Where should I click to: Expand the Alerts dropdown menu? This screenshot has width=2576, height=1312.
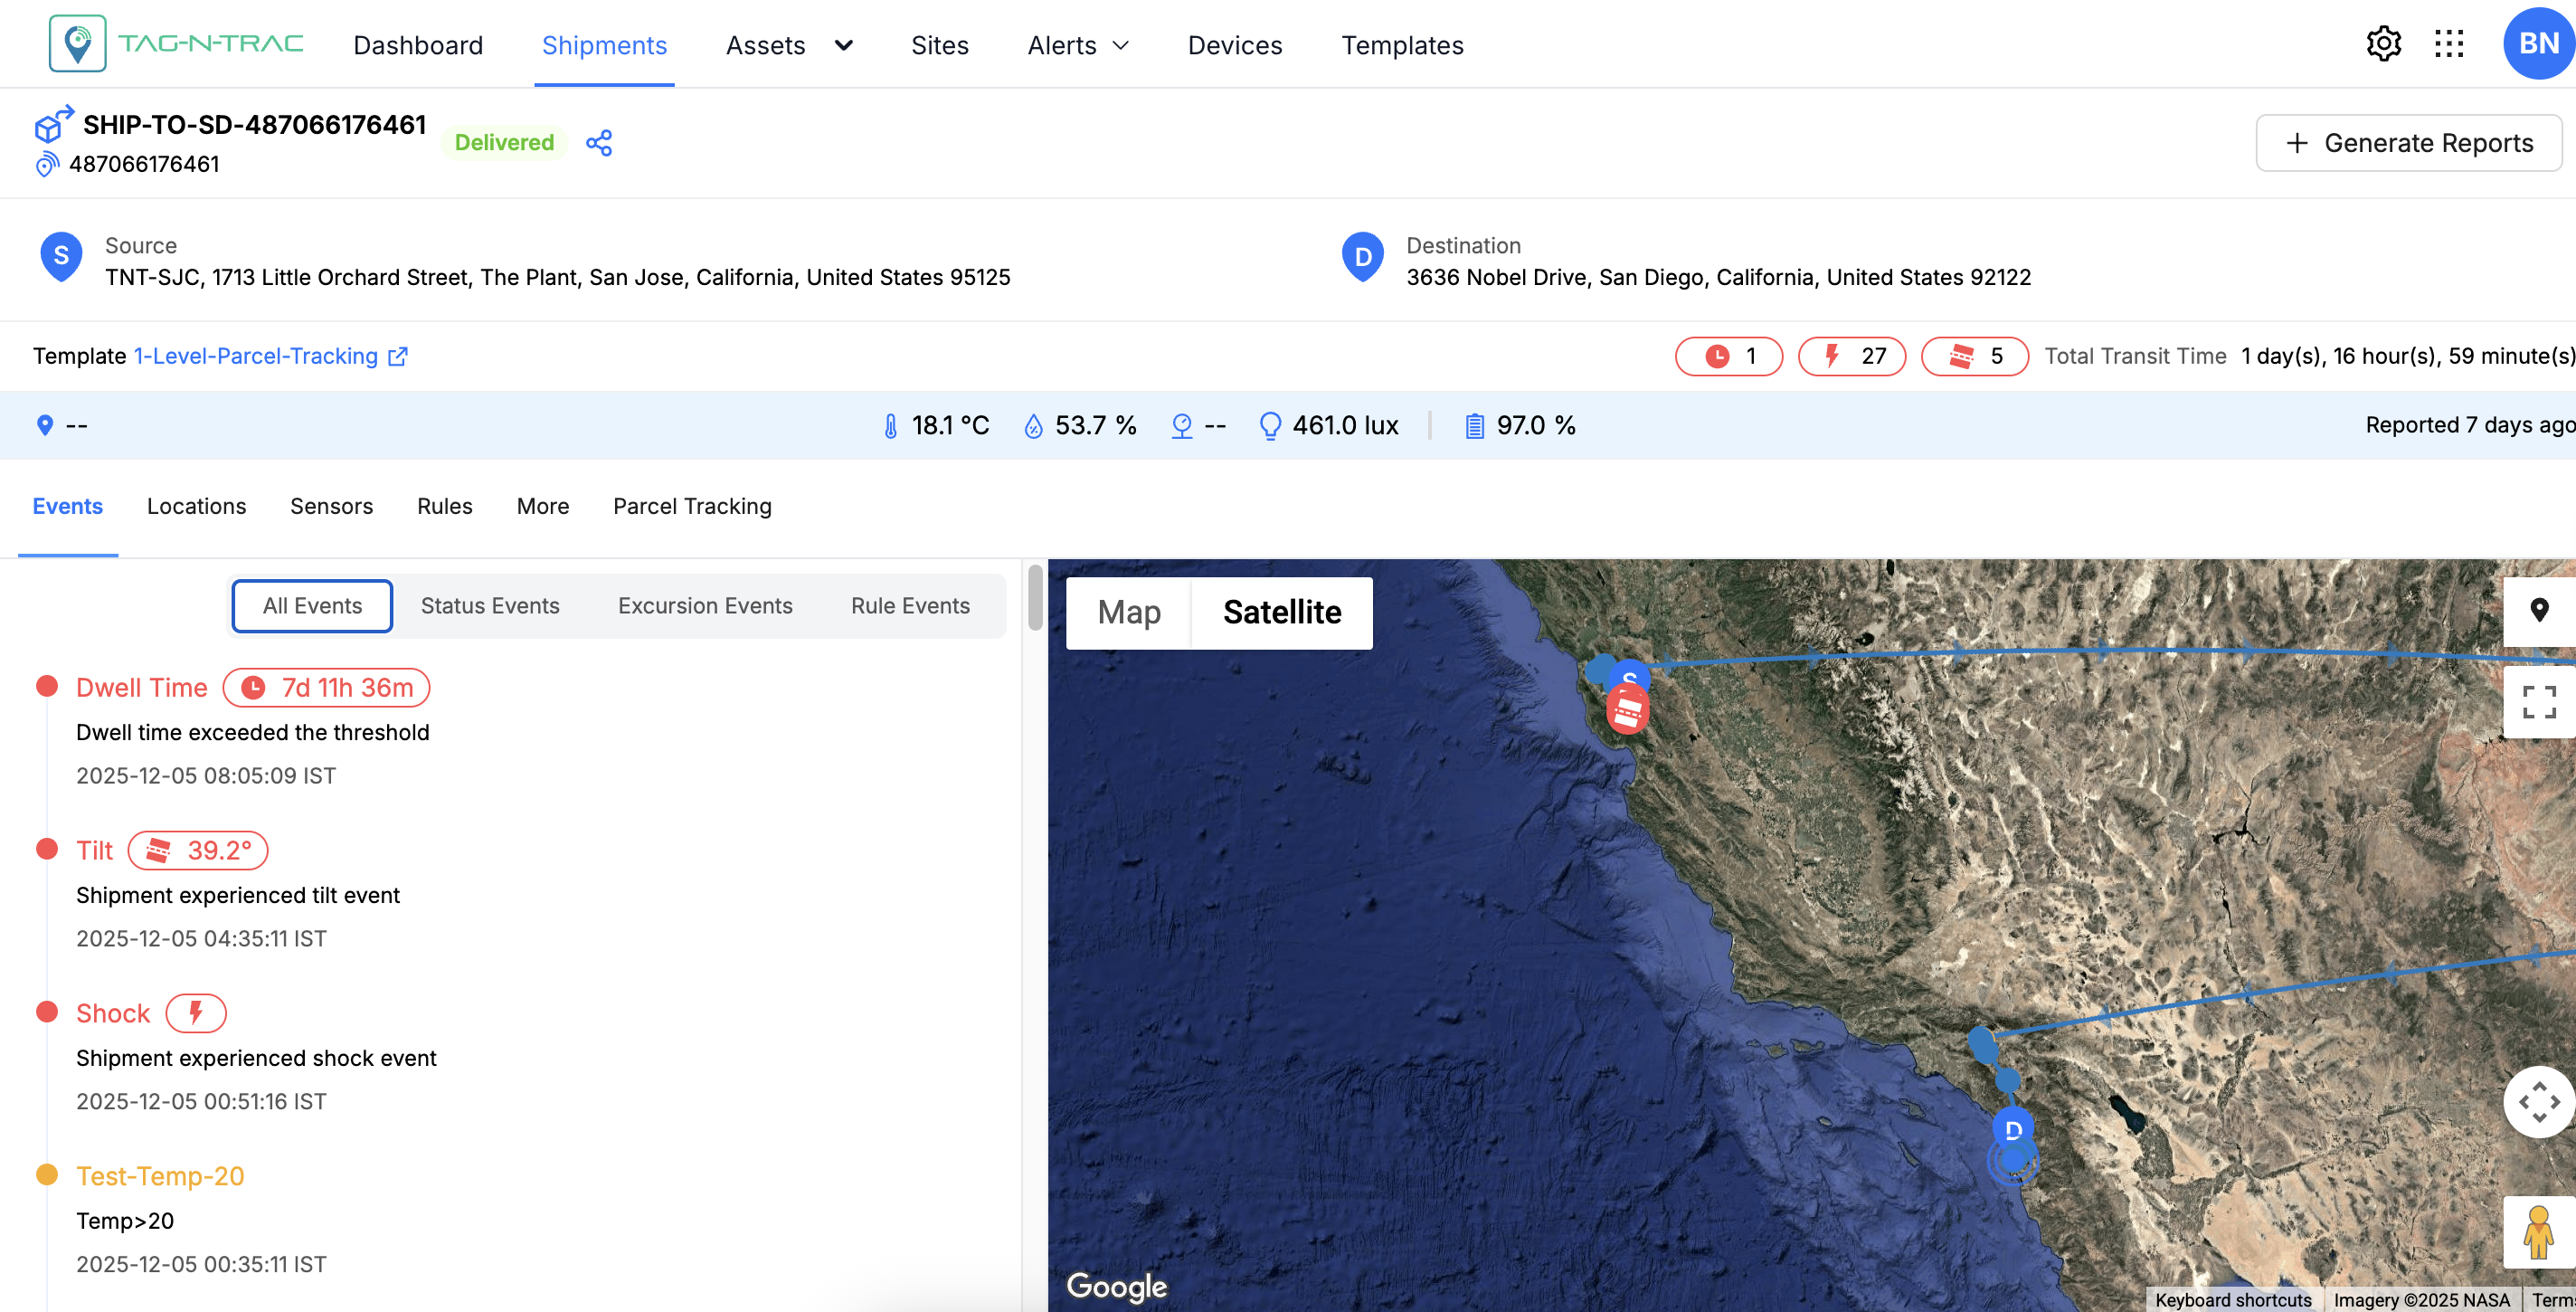pyautogui.click(x=1078, y=45)
